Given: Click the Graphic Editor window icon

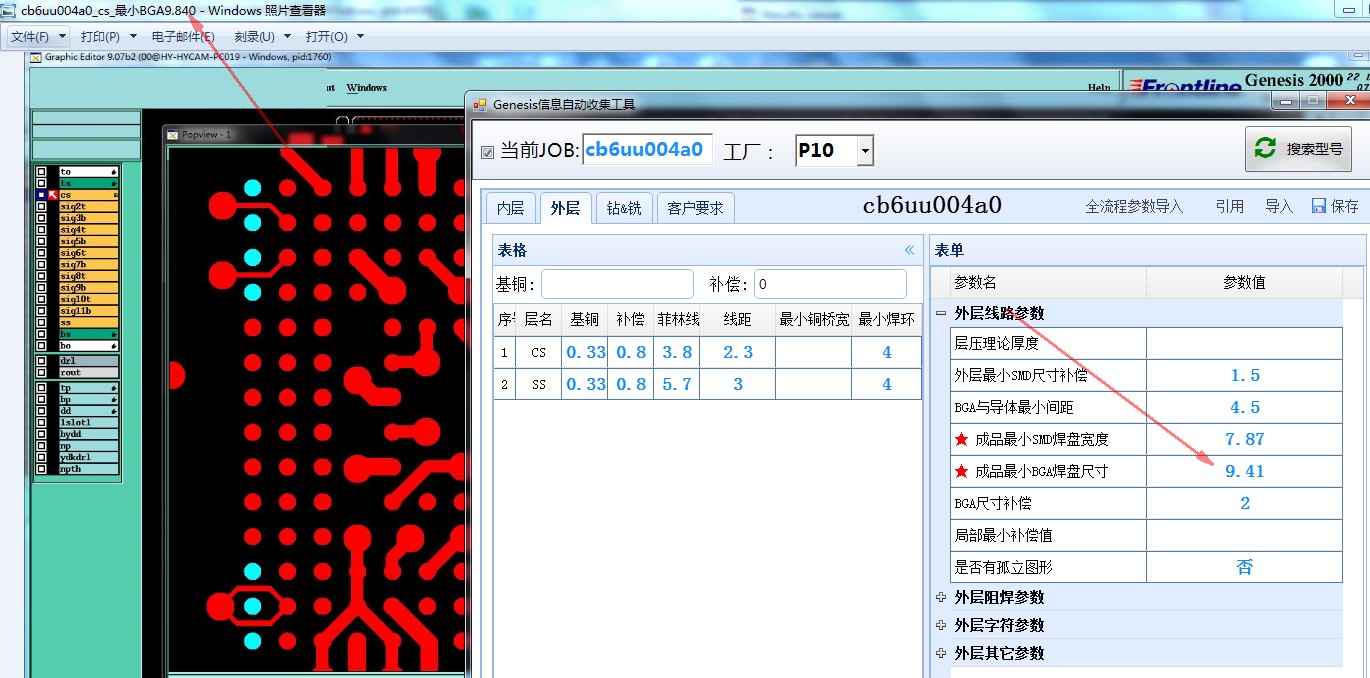Looking at the screenshot, I should [x=36, y=57].
